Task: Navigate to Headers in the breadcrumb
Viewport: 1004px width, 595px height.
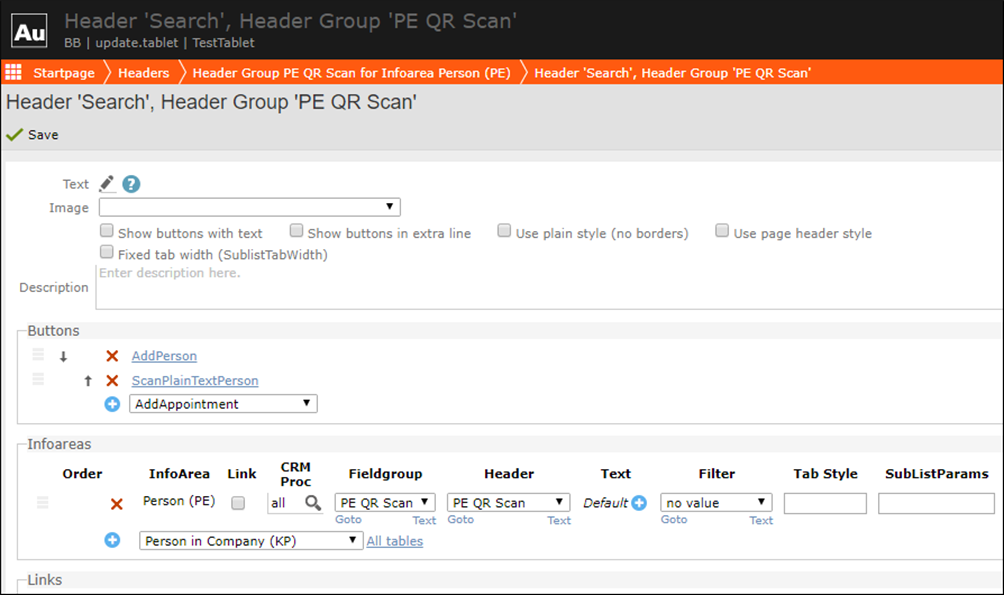Action: point(143,73)
